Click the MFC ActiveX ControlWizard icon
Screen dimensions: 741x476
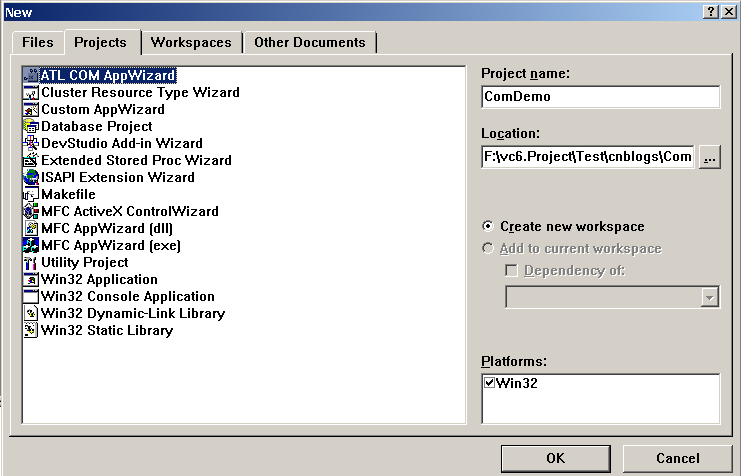(31, 211)
